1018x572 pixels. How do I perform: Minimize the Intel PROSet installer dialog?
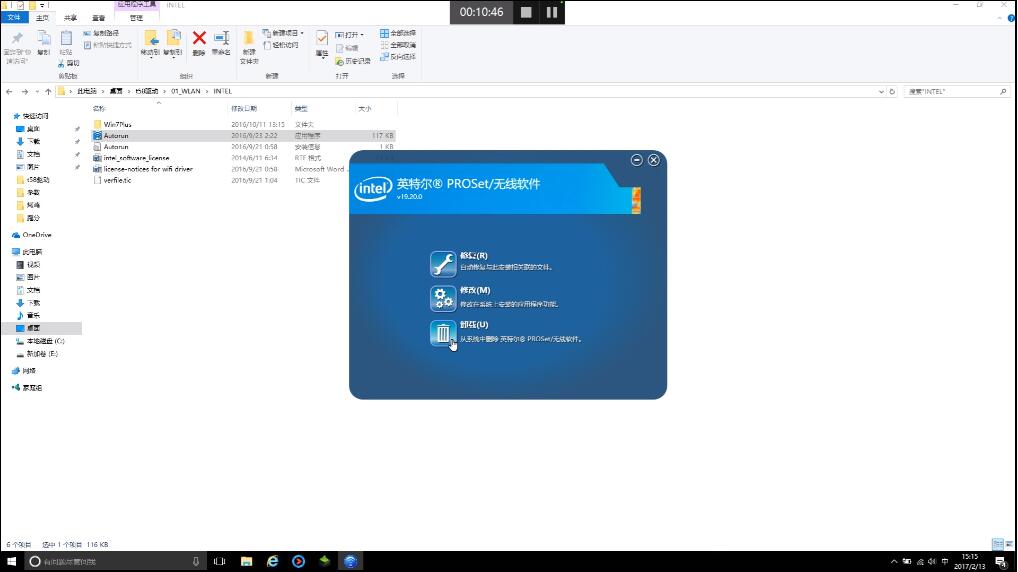point(636,160)
